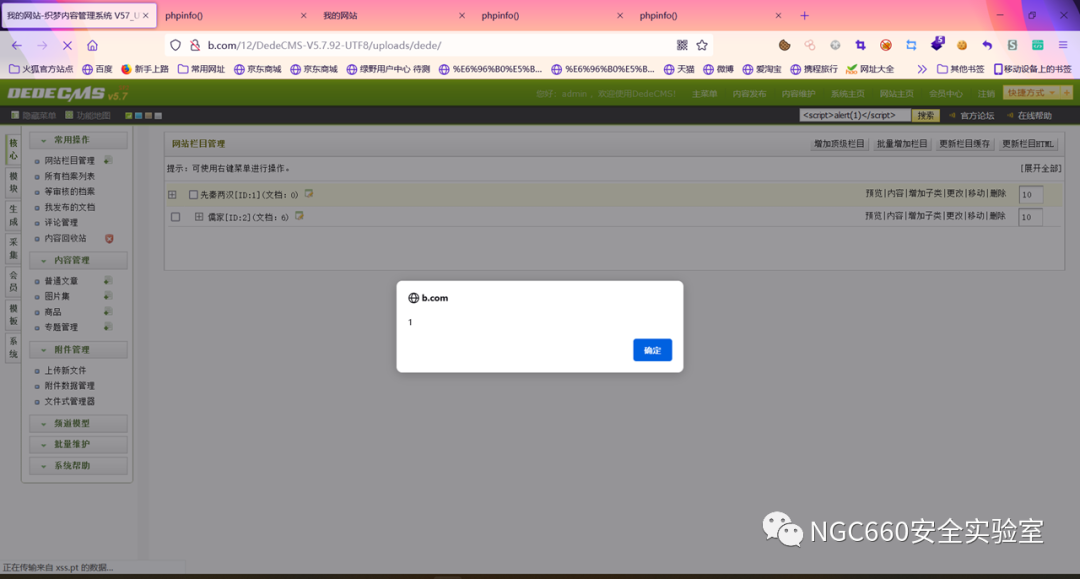
Task: Add 图片集 using its sidebar add icon
Action: [107, 296]
